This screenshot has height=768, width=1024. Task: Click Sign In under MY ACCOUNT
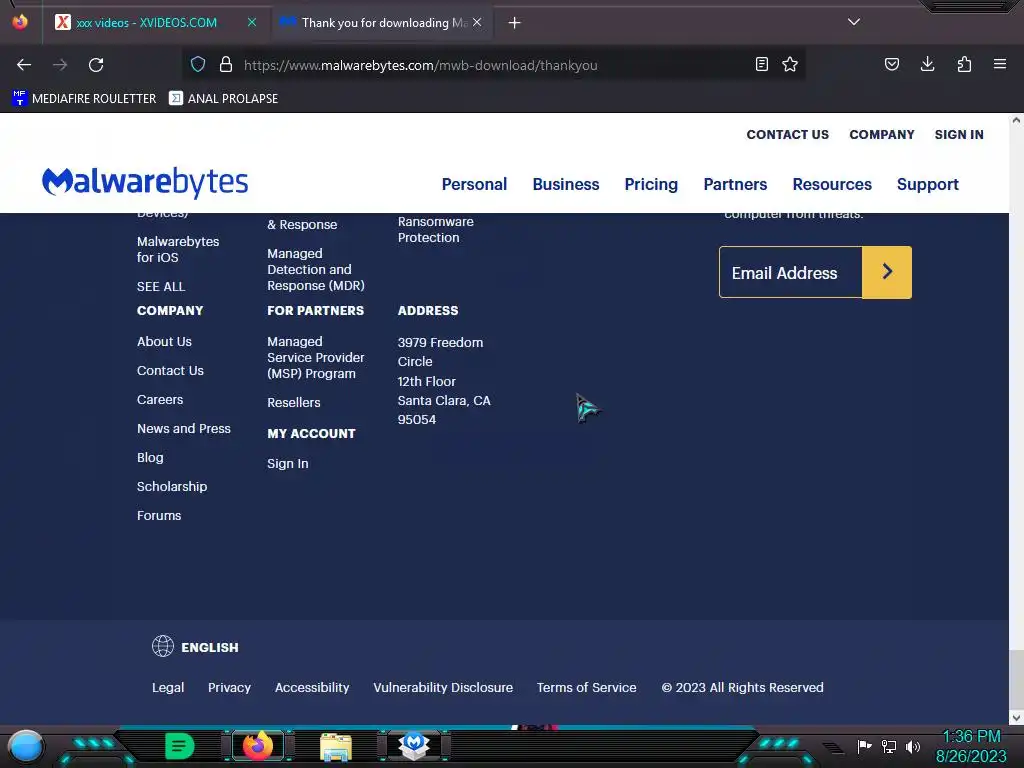pyautogui.click(x=287, y=464)
